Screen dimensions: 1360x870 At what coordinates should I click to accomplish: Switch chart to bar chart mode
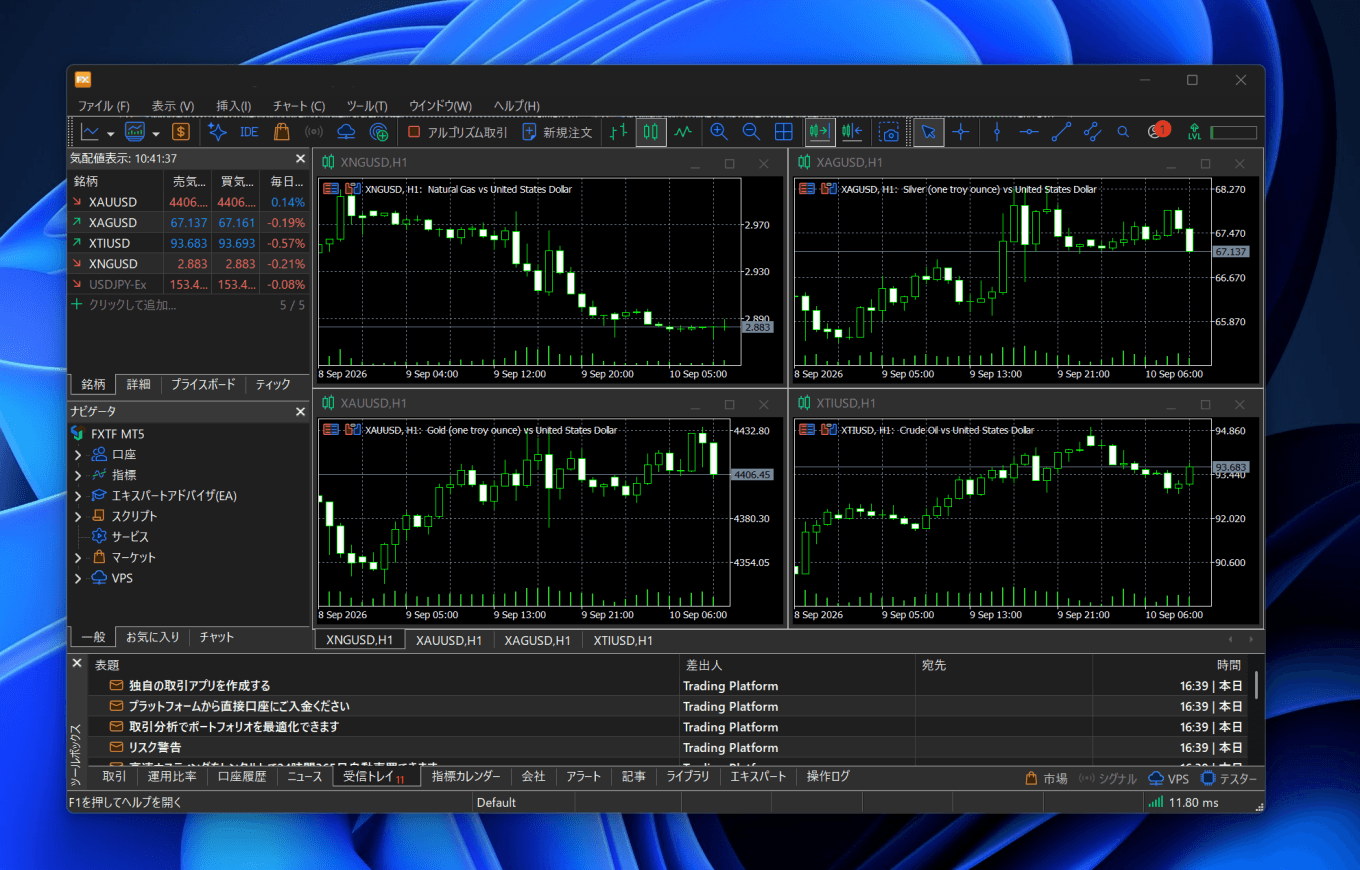(619, 132)
